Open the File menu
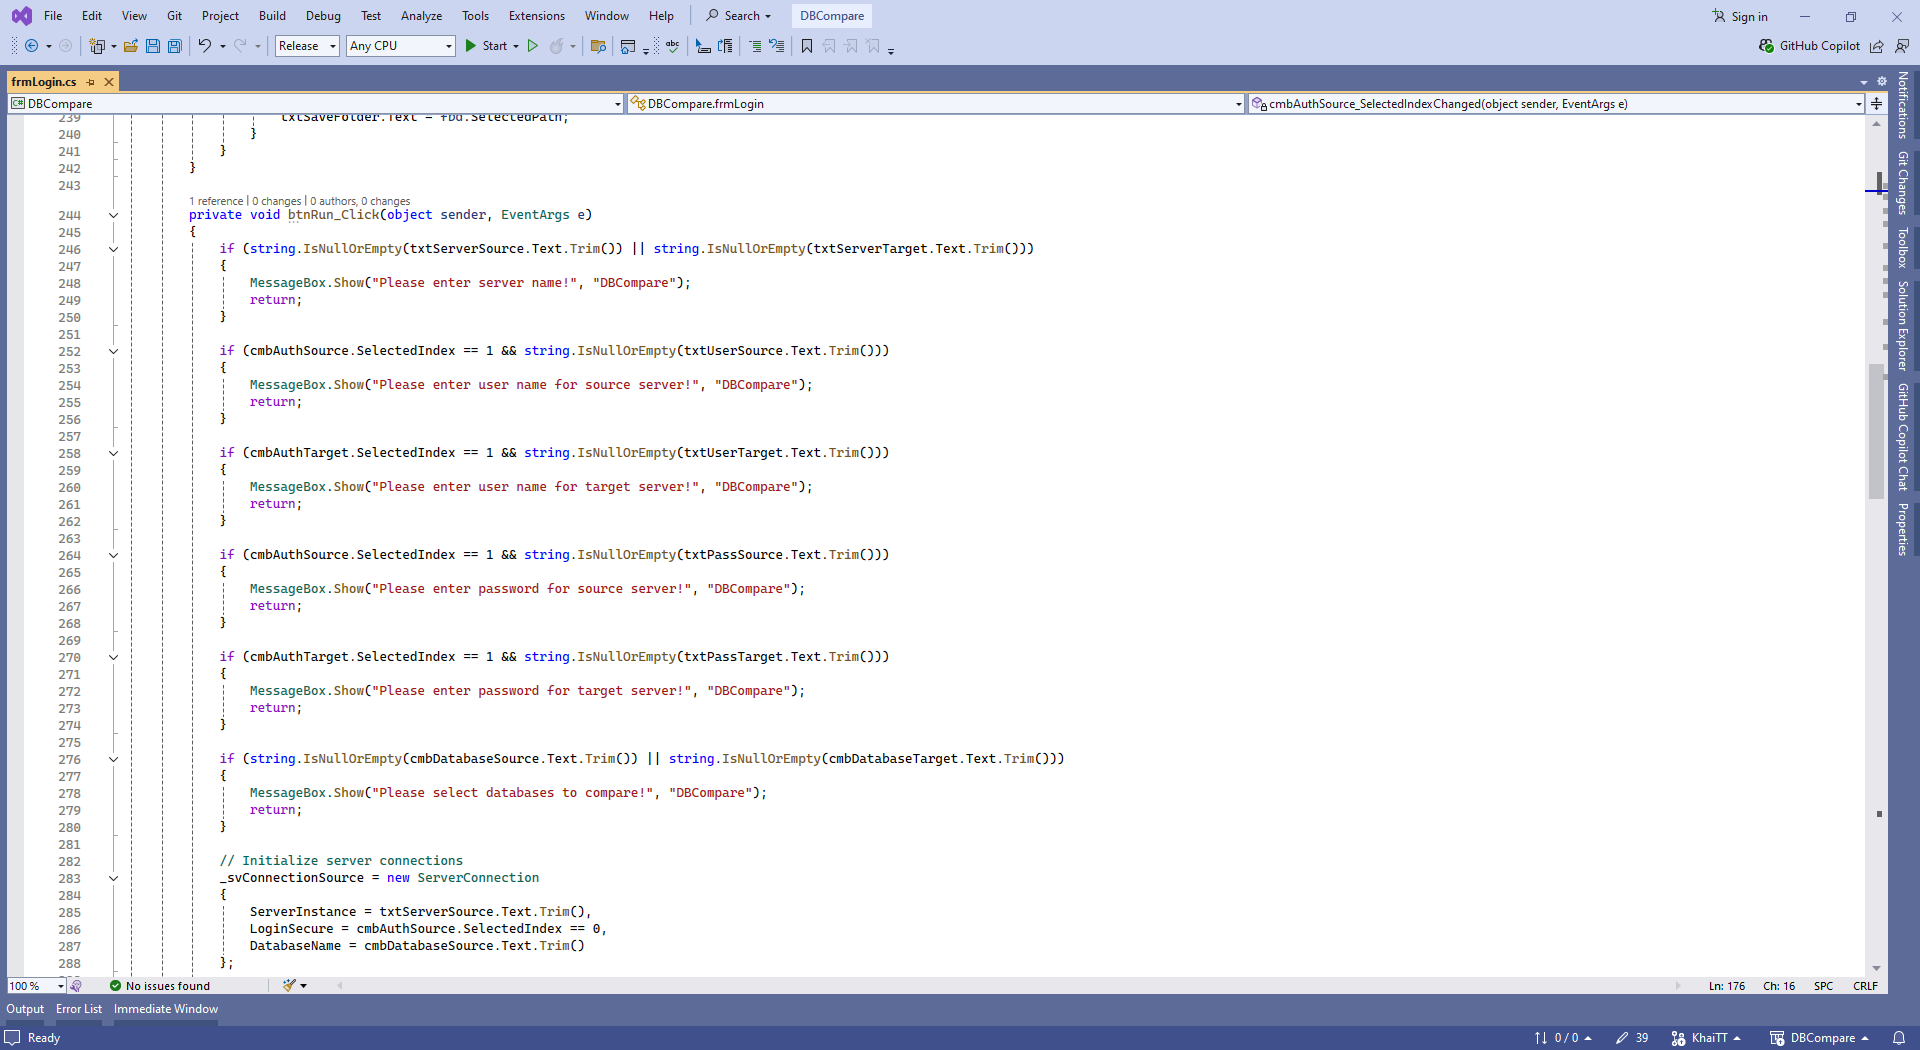 pyautogui.click(x=53, y=16)
